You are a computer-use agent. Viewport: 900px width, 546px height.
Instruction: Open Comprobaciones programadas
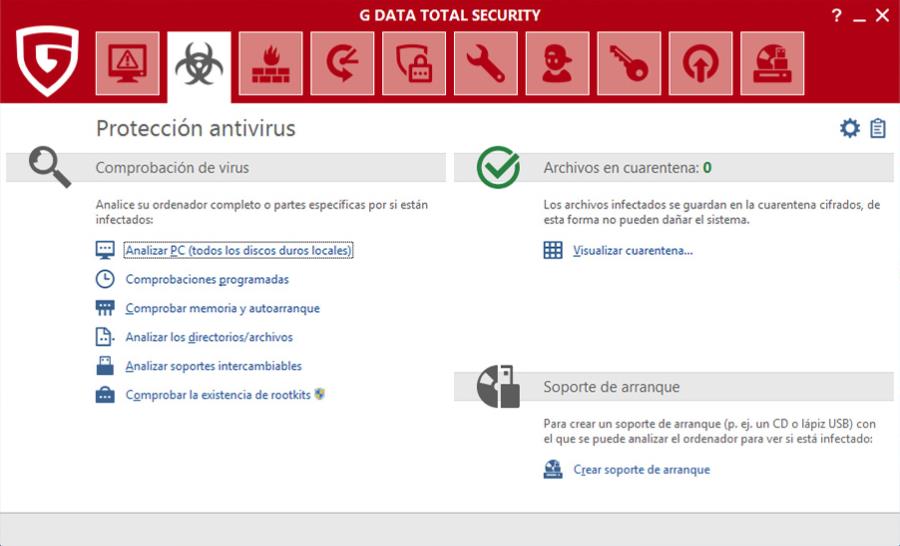point(207,280)
